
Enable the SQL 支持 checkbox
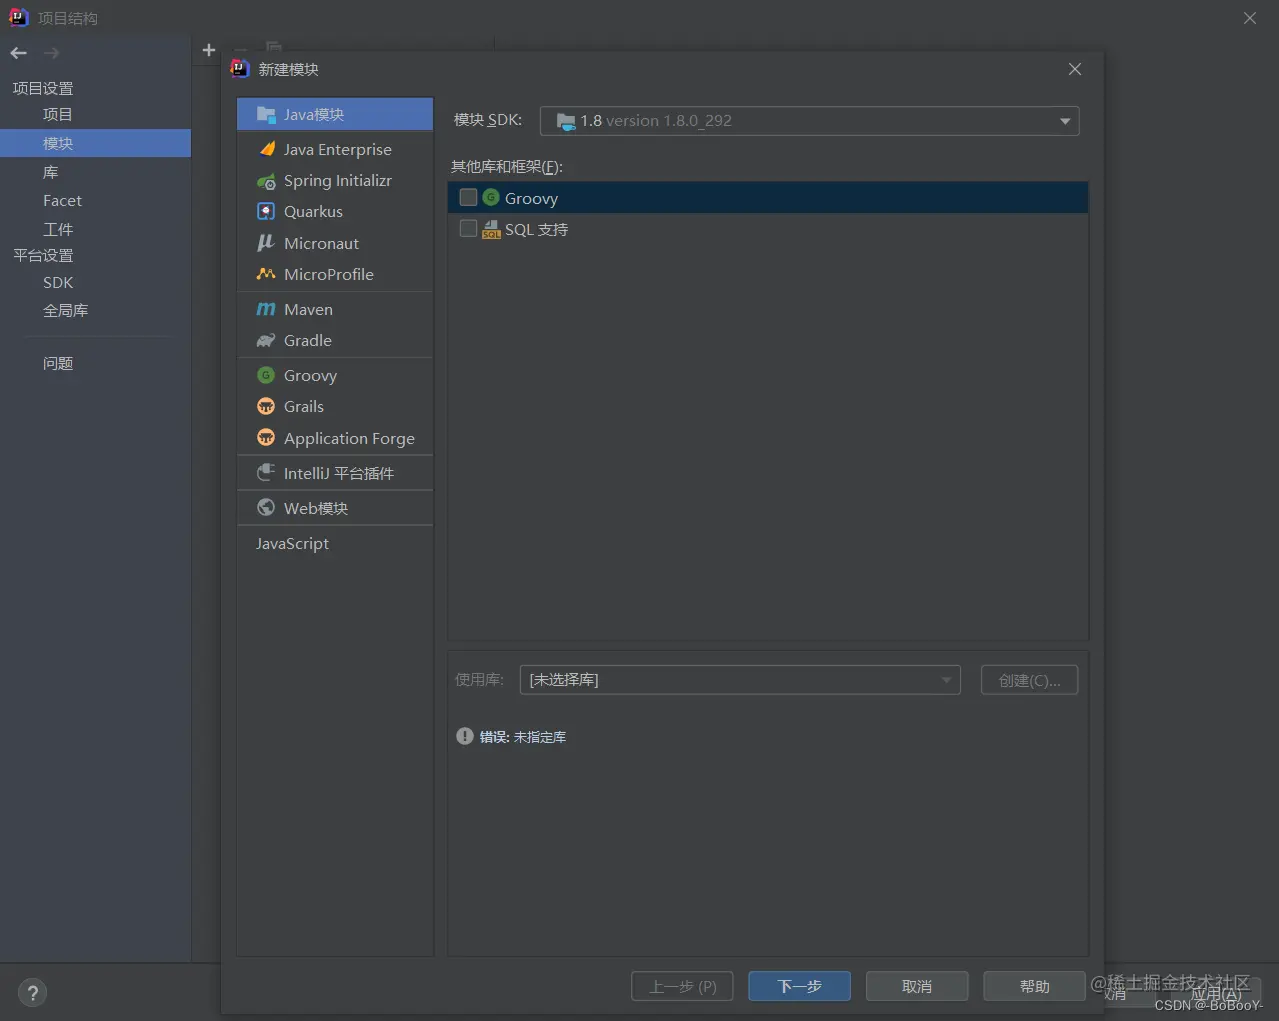pyautogui.click(x=468, y=228)
